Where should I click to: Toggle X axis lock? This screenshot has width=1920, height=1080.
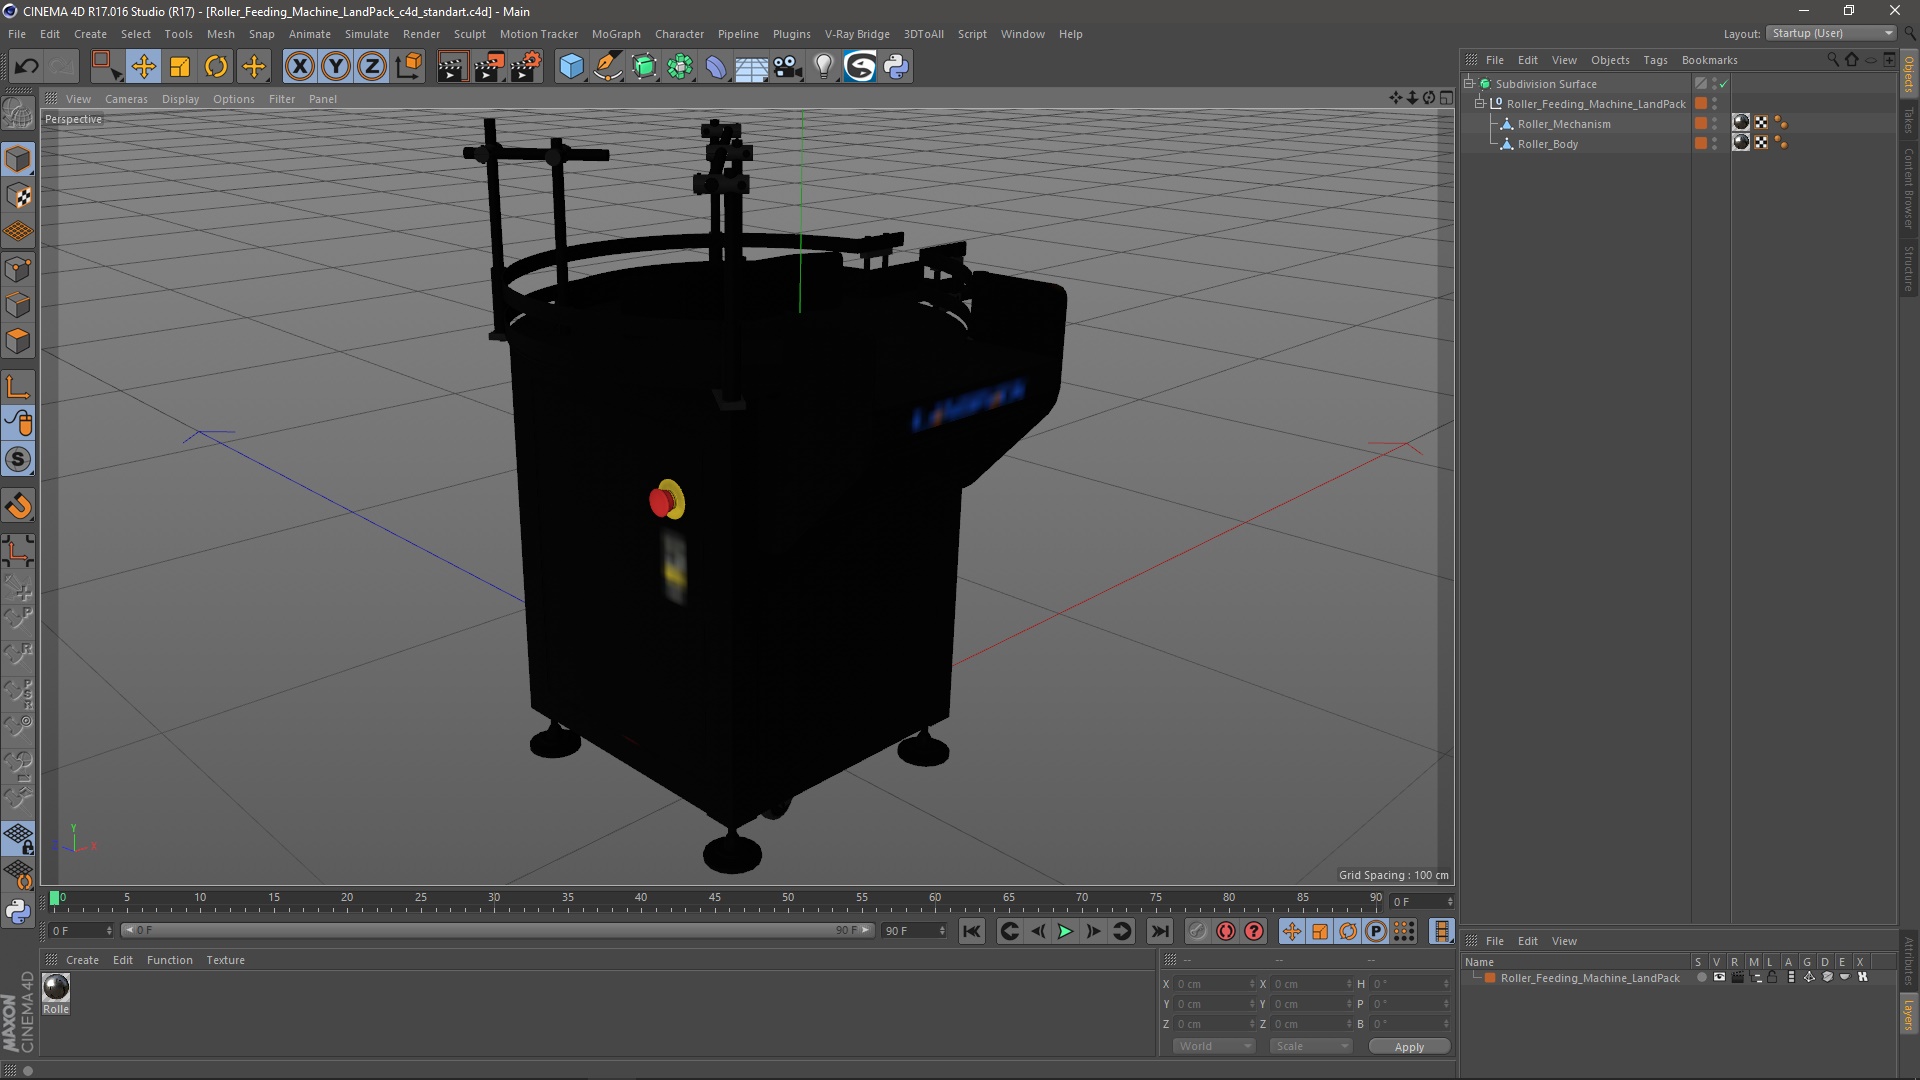pos(299,67)
